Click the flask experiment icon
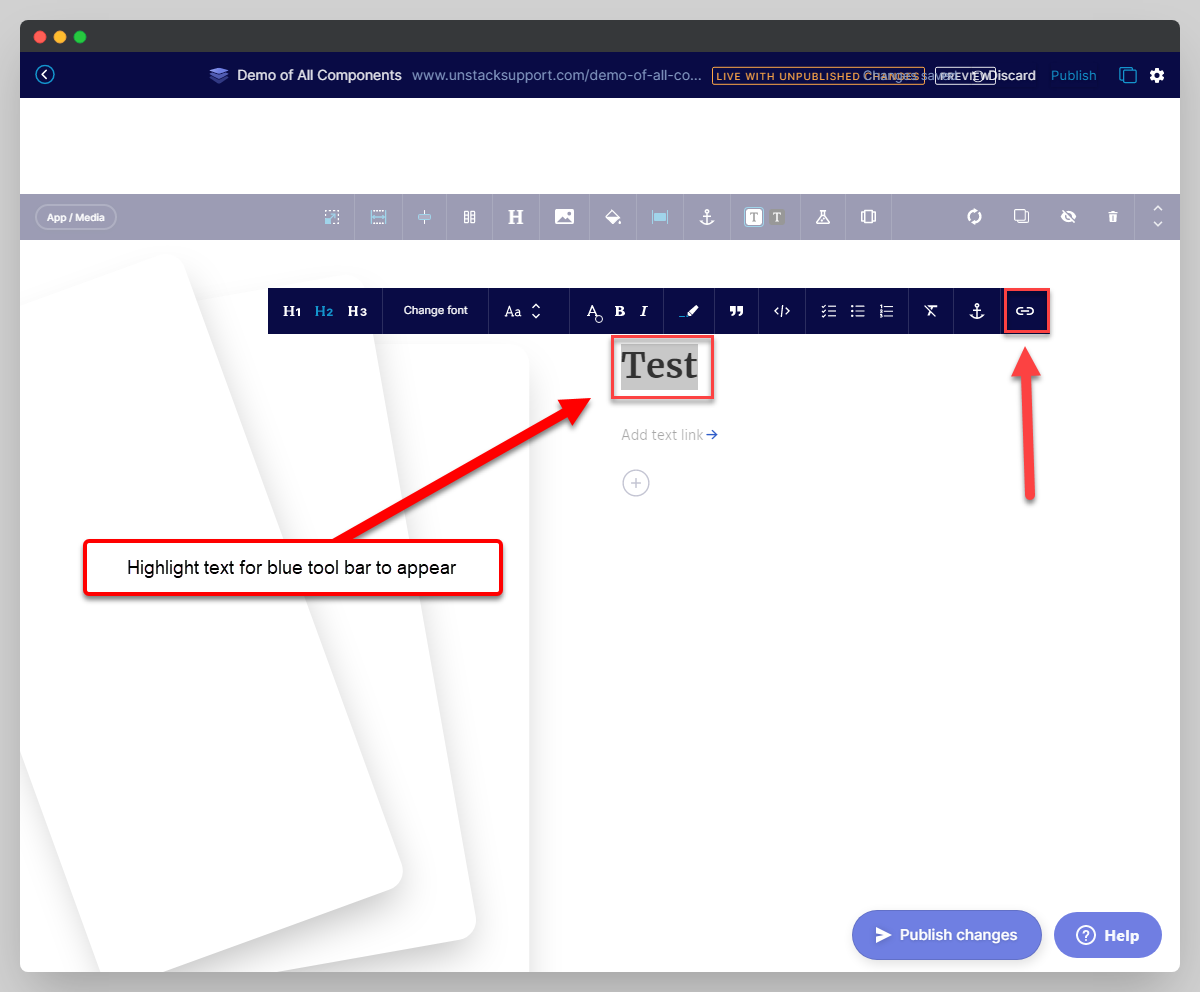This screenshot has width=1200, height=992. click(822, 217)
